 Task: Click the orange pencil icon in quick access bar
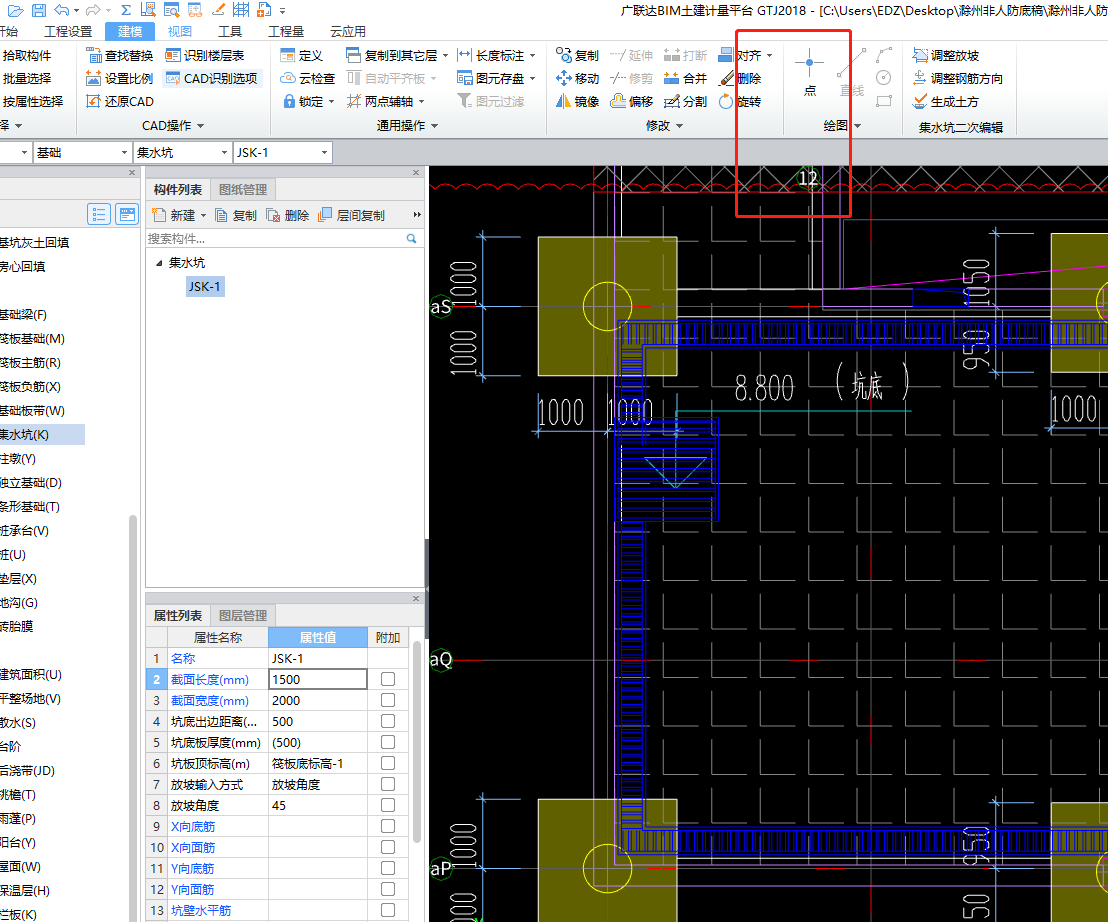(218, 10)
